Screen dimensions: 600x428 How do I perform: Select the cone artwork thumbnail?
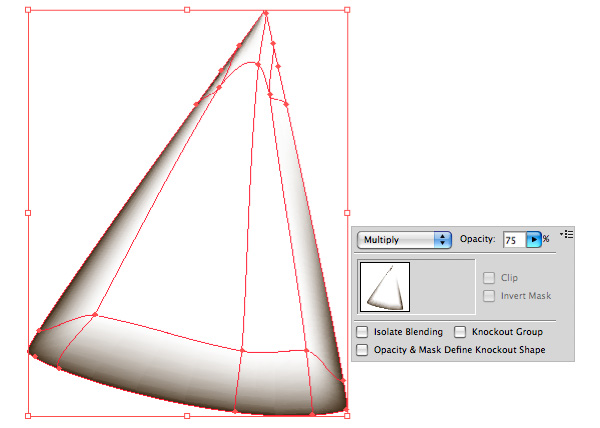pos(385,287)
